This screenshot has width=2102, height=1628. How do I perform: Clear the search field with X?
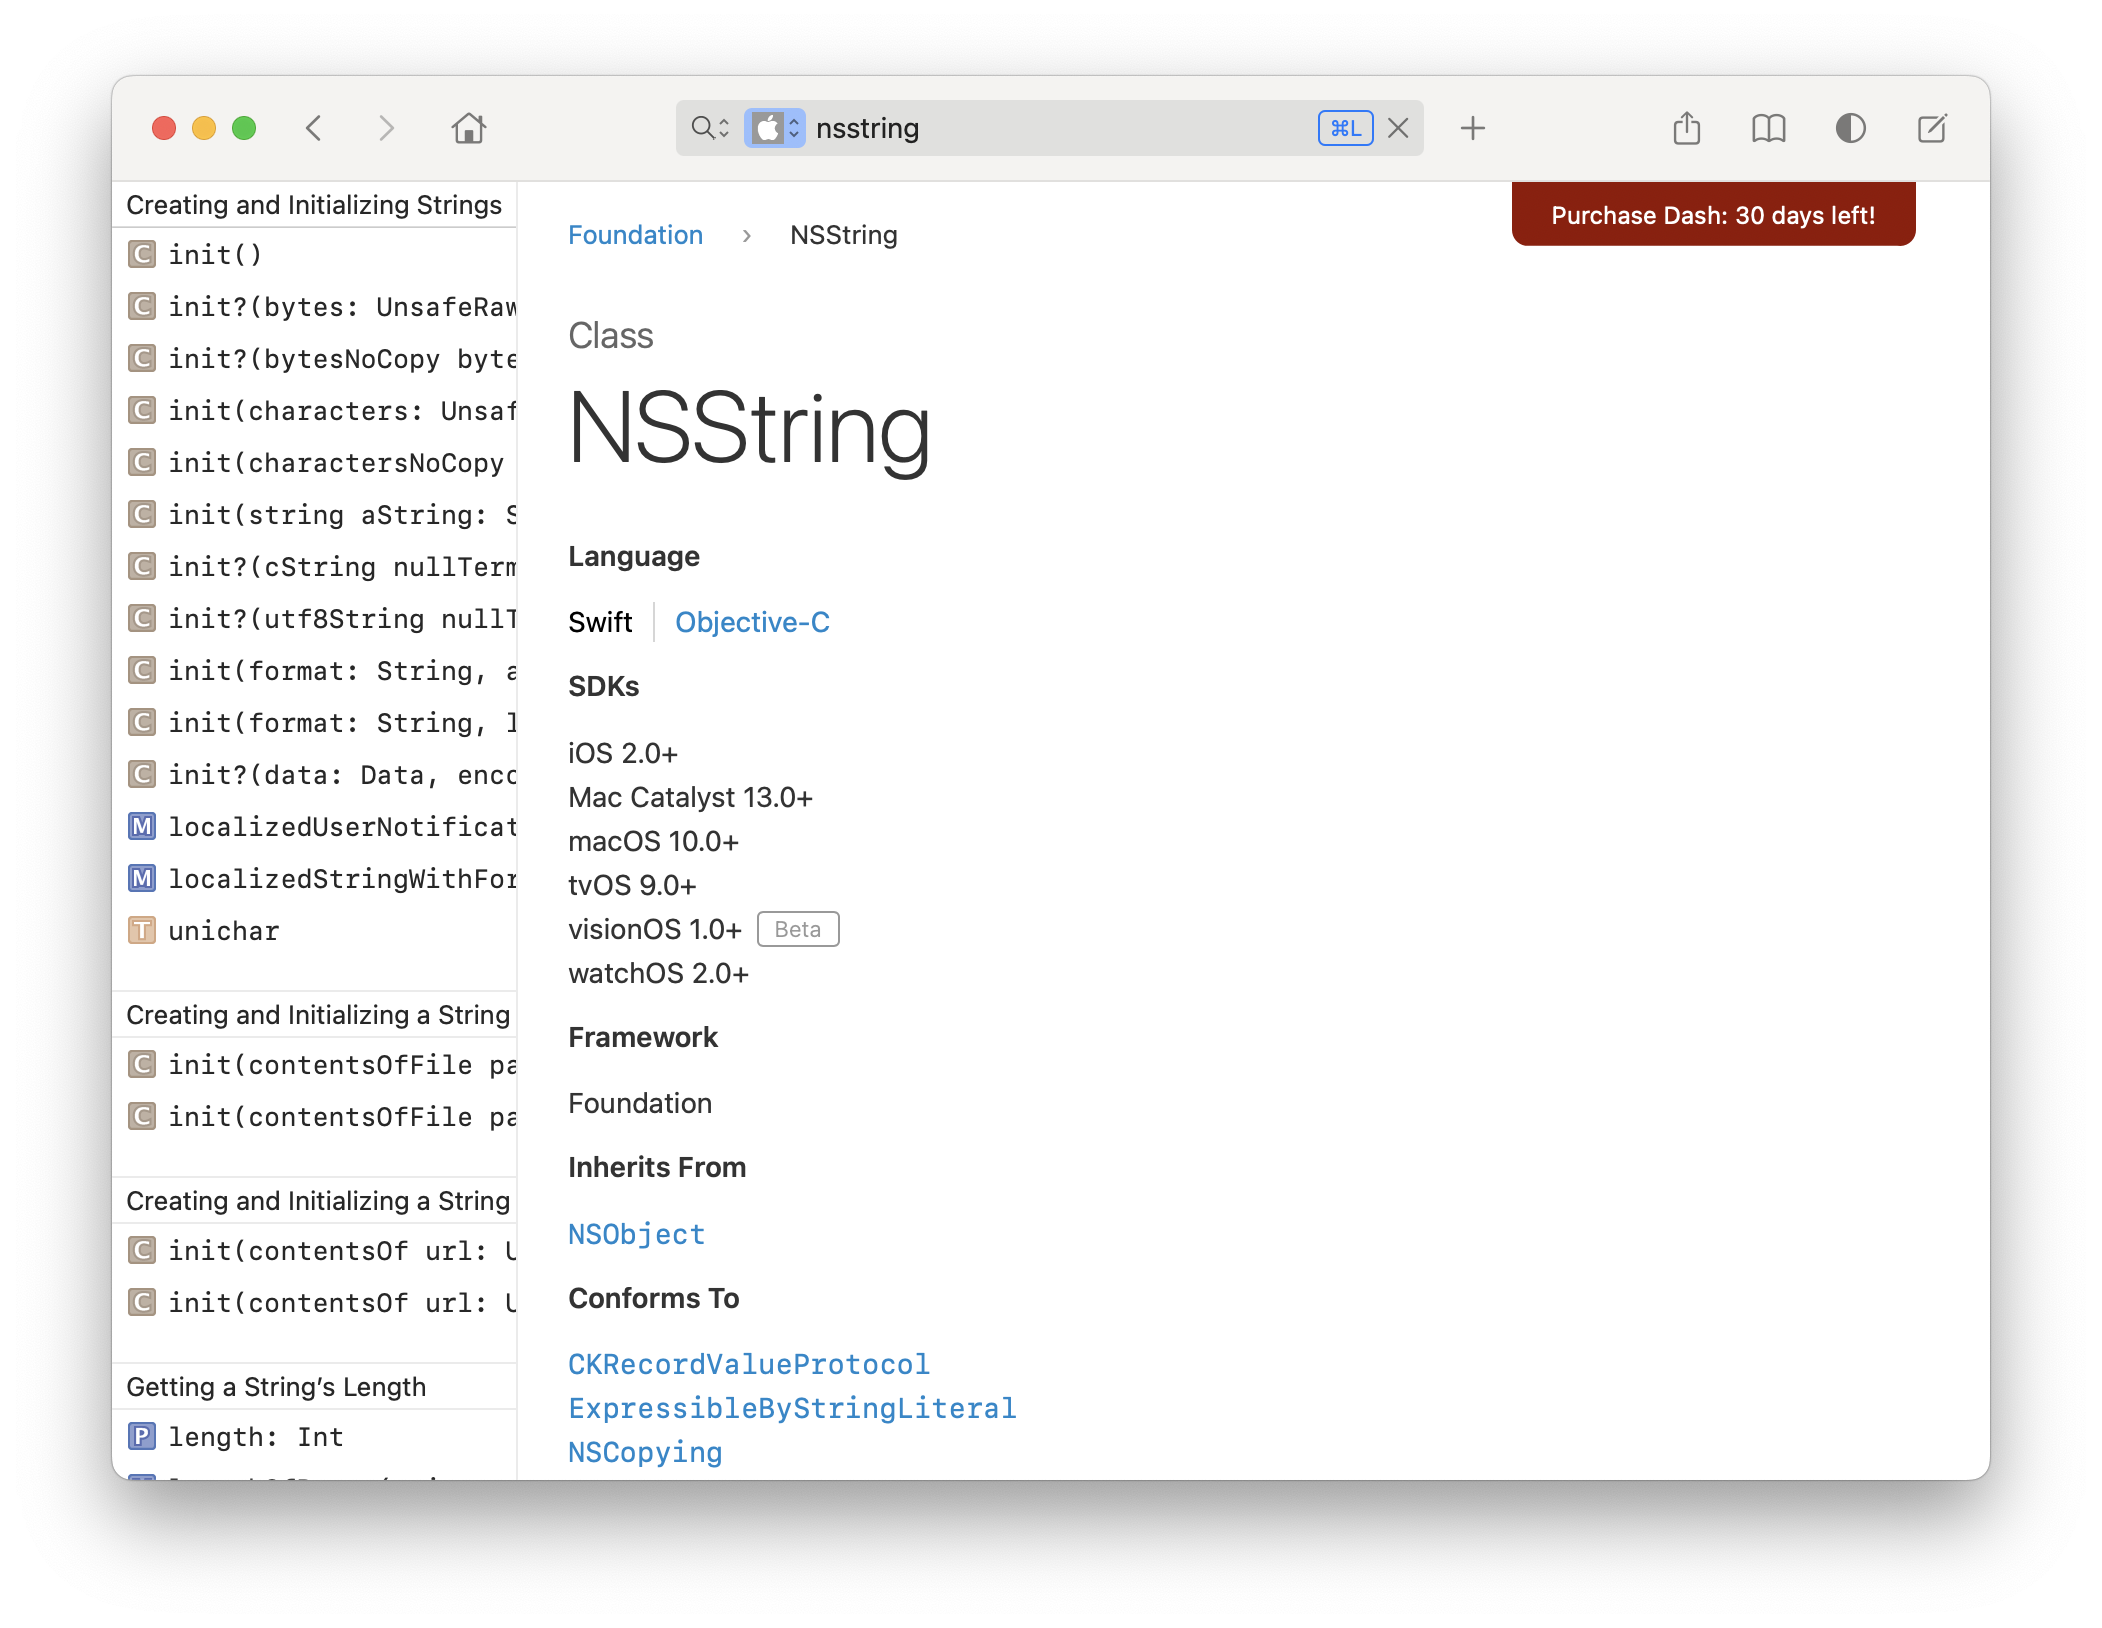pos(1398,128)
